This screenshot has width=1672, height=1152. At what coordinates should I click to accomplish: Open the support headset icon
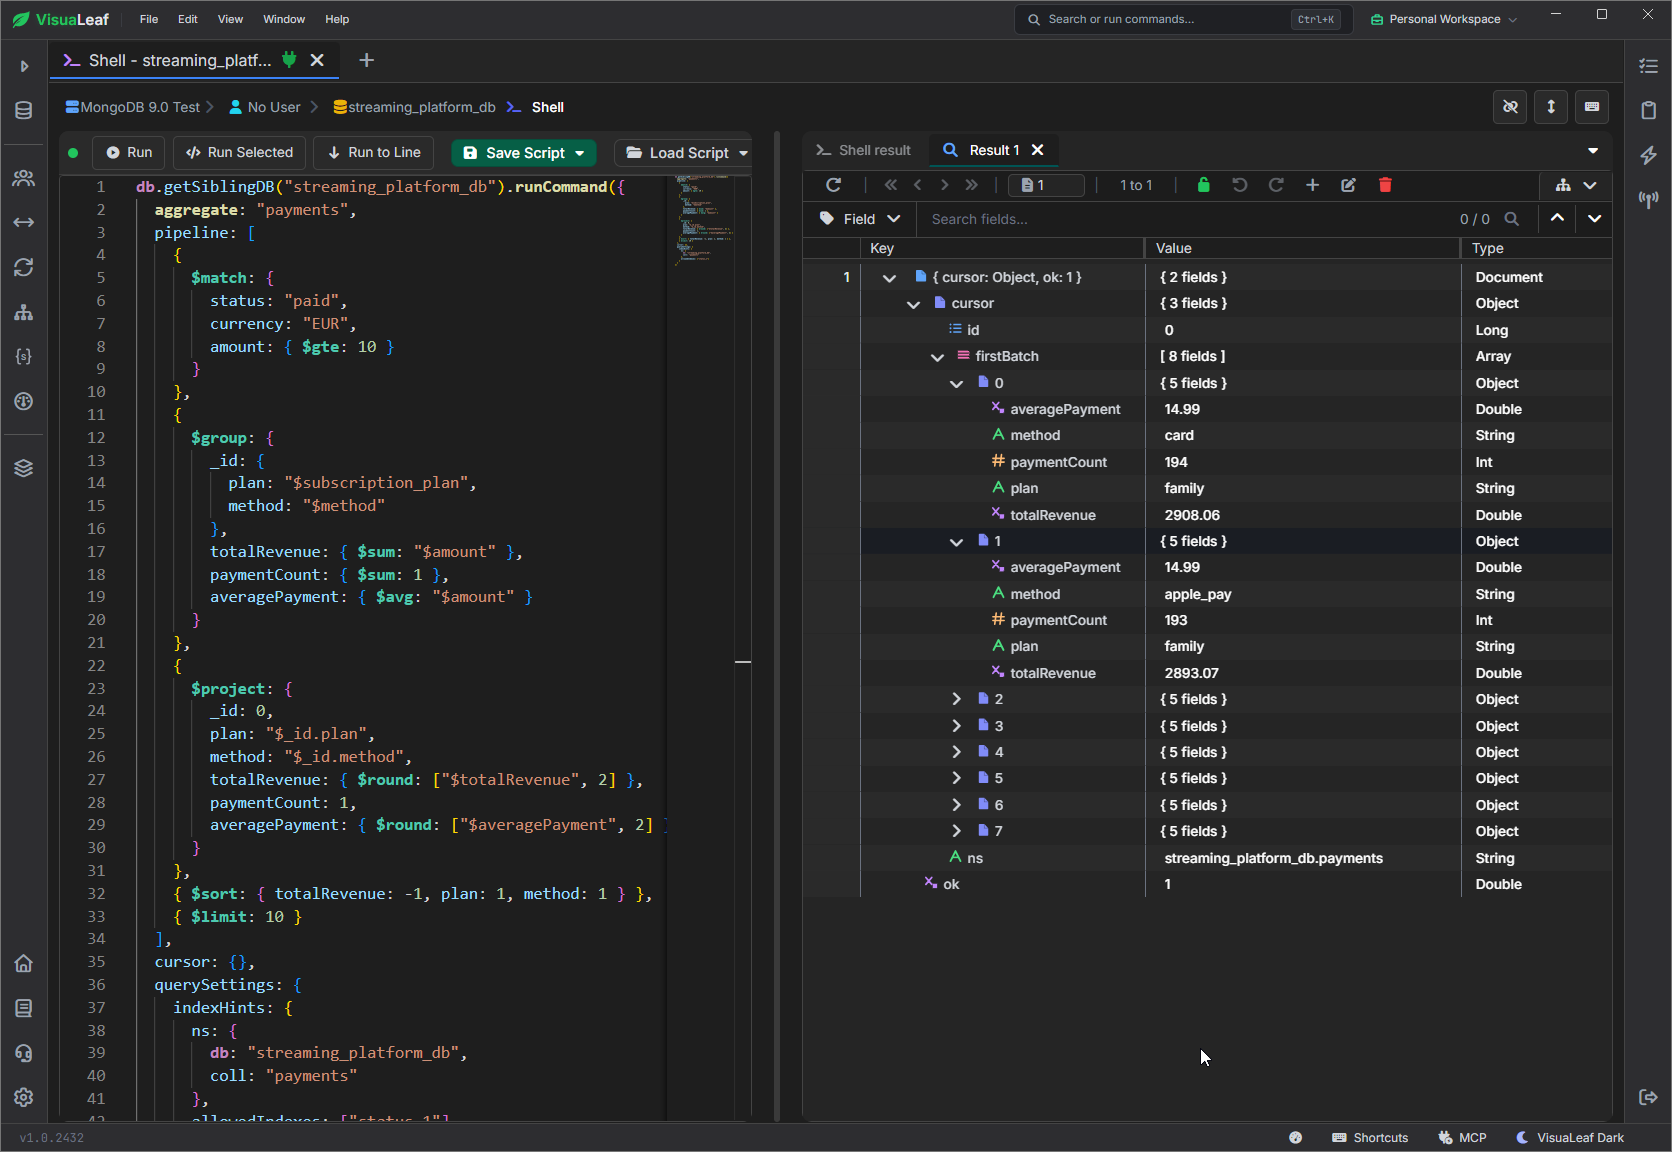[24, 1053]
